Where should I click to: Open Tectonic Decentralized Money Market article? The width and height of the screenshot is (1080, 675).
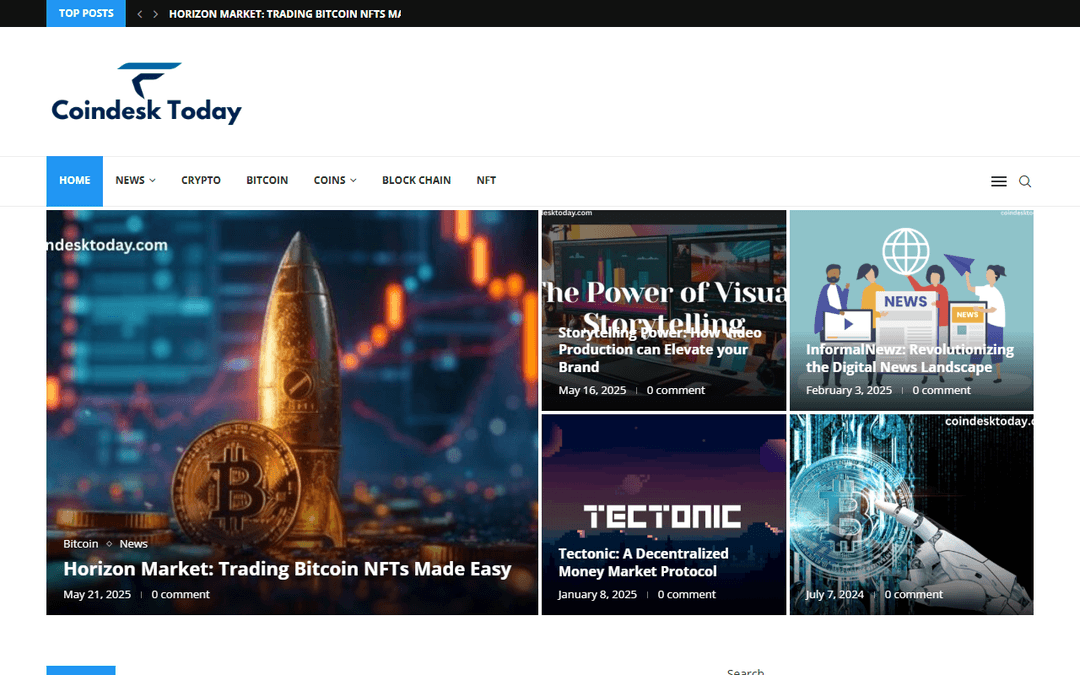coord(643,562)
